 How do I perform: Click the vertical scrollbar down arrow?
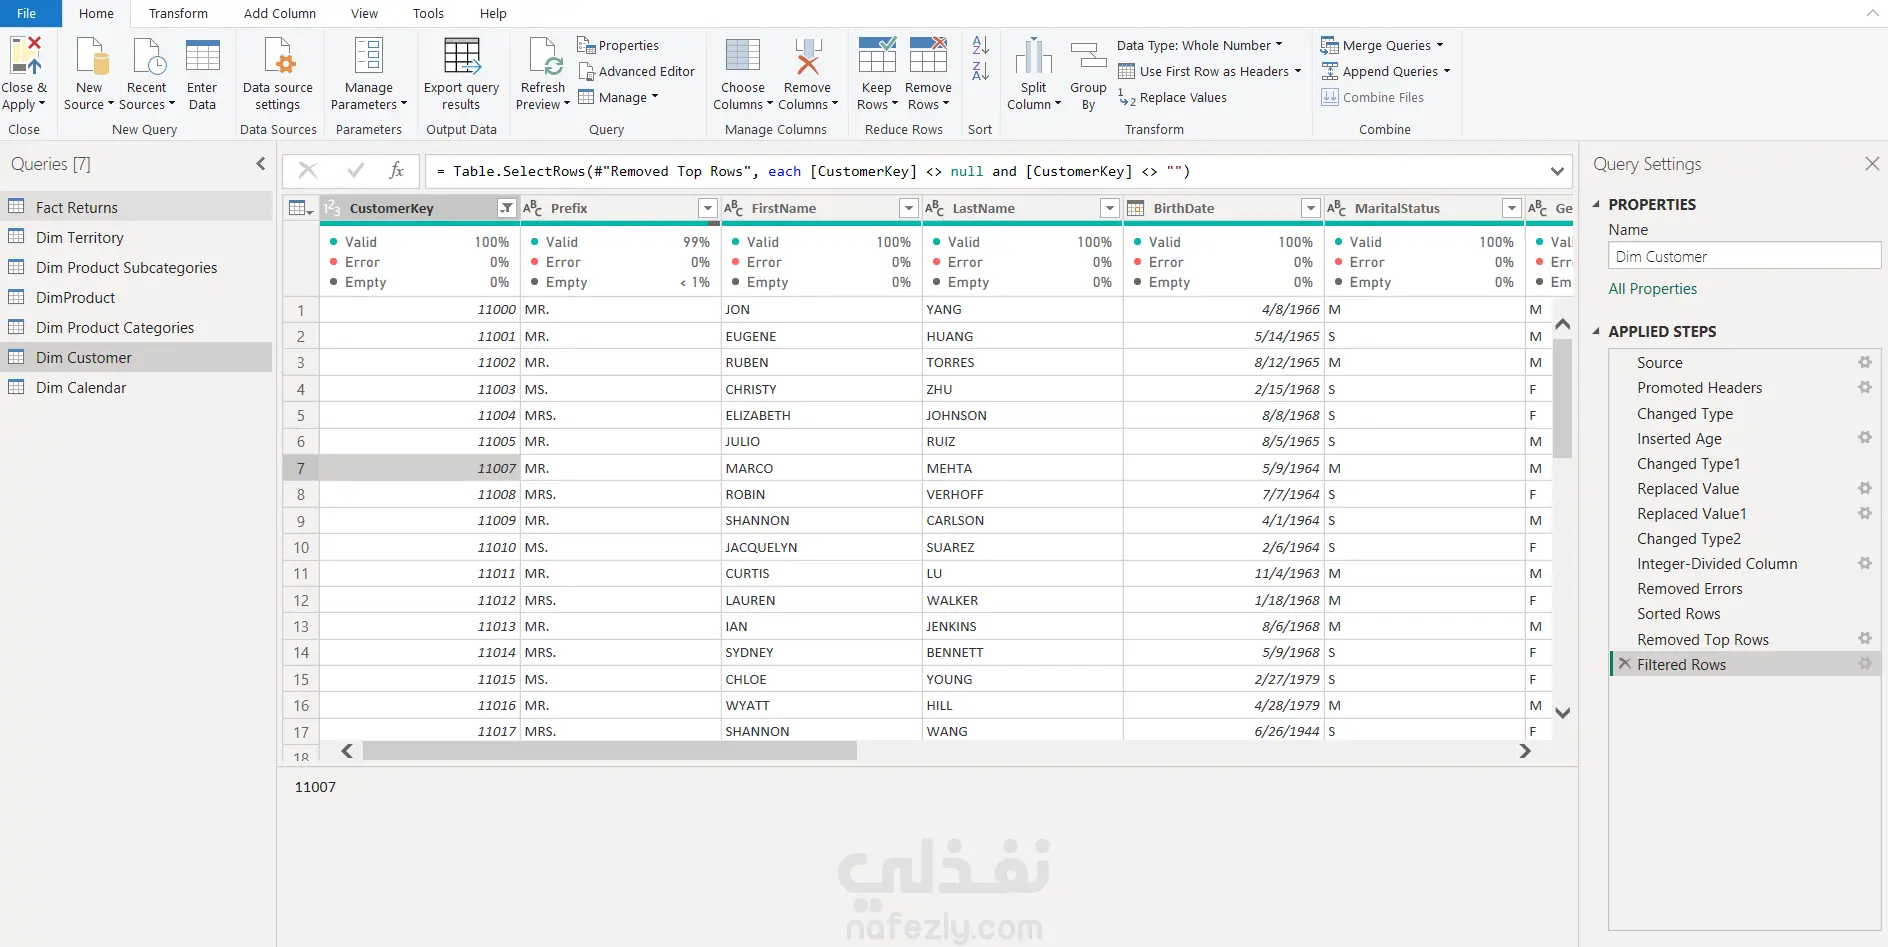[x=1563, y=713]
